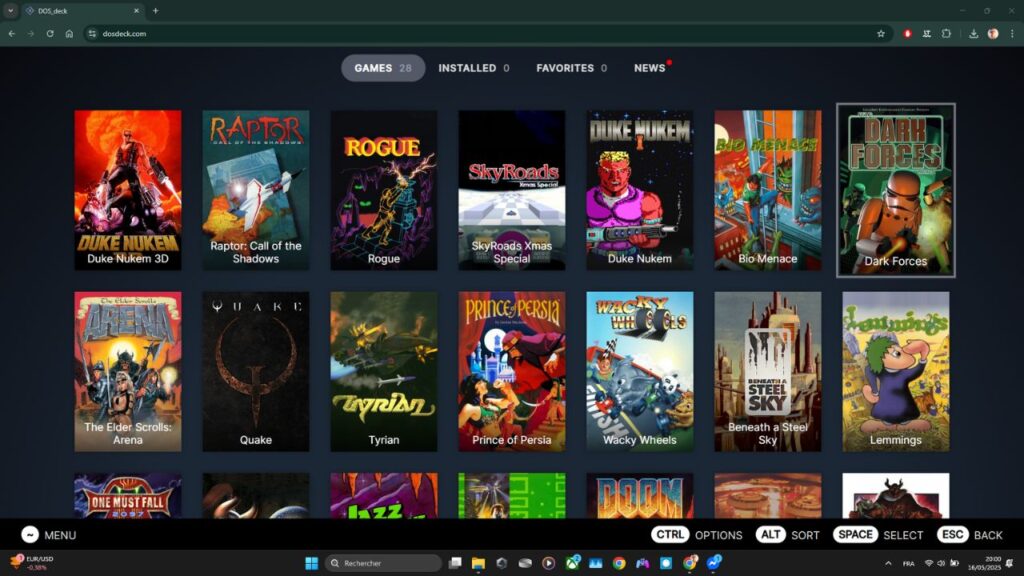
Task: Bookmark this page with the star icon
Action: (x=880, y=33)
